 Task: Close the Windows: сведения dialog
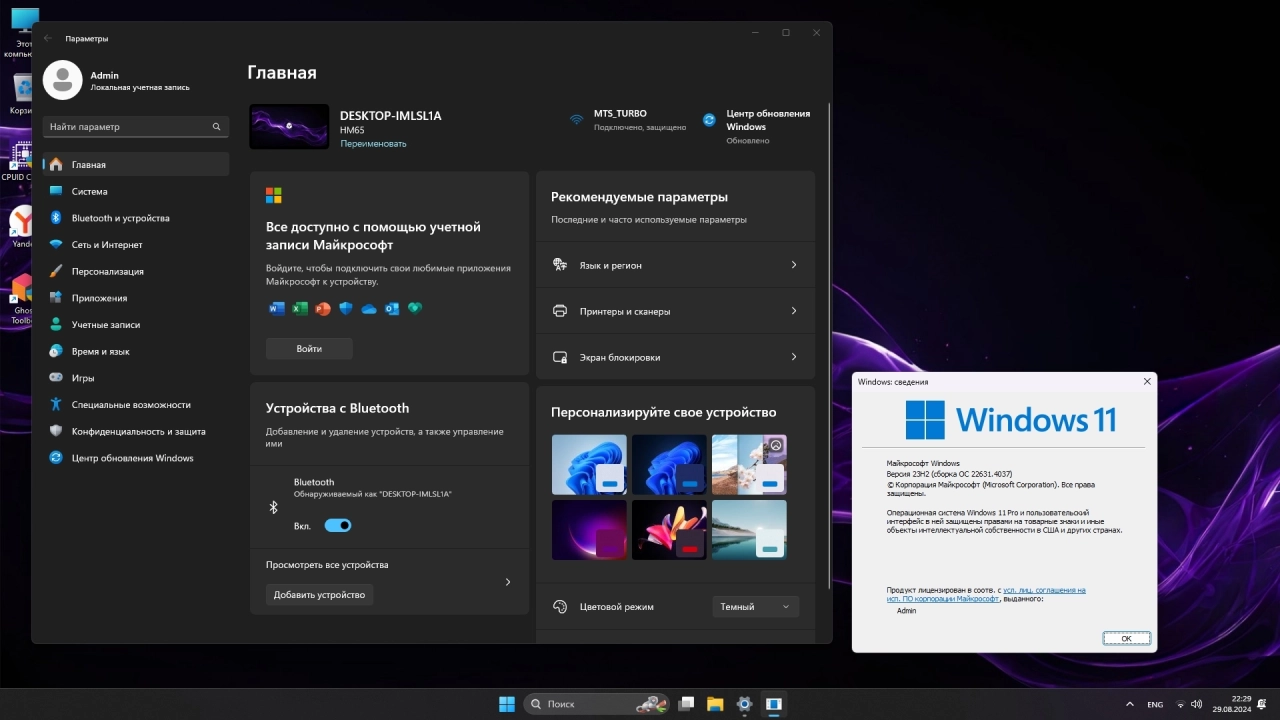[1147, 381]
